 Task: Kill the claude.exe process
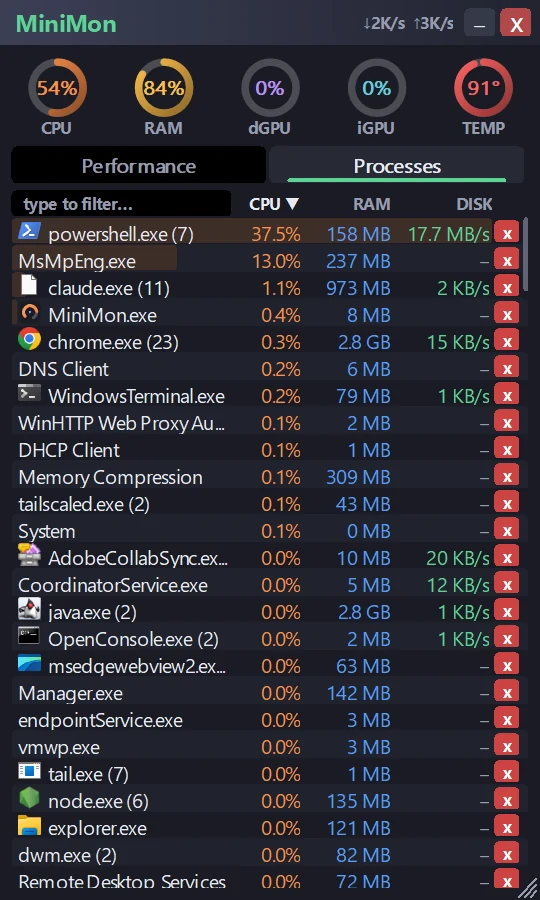click(x=507, y=288)
